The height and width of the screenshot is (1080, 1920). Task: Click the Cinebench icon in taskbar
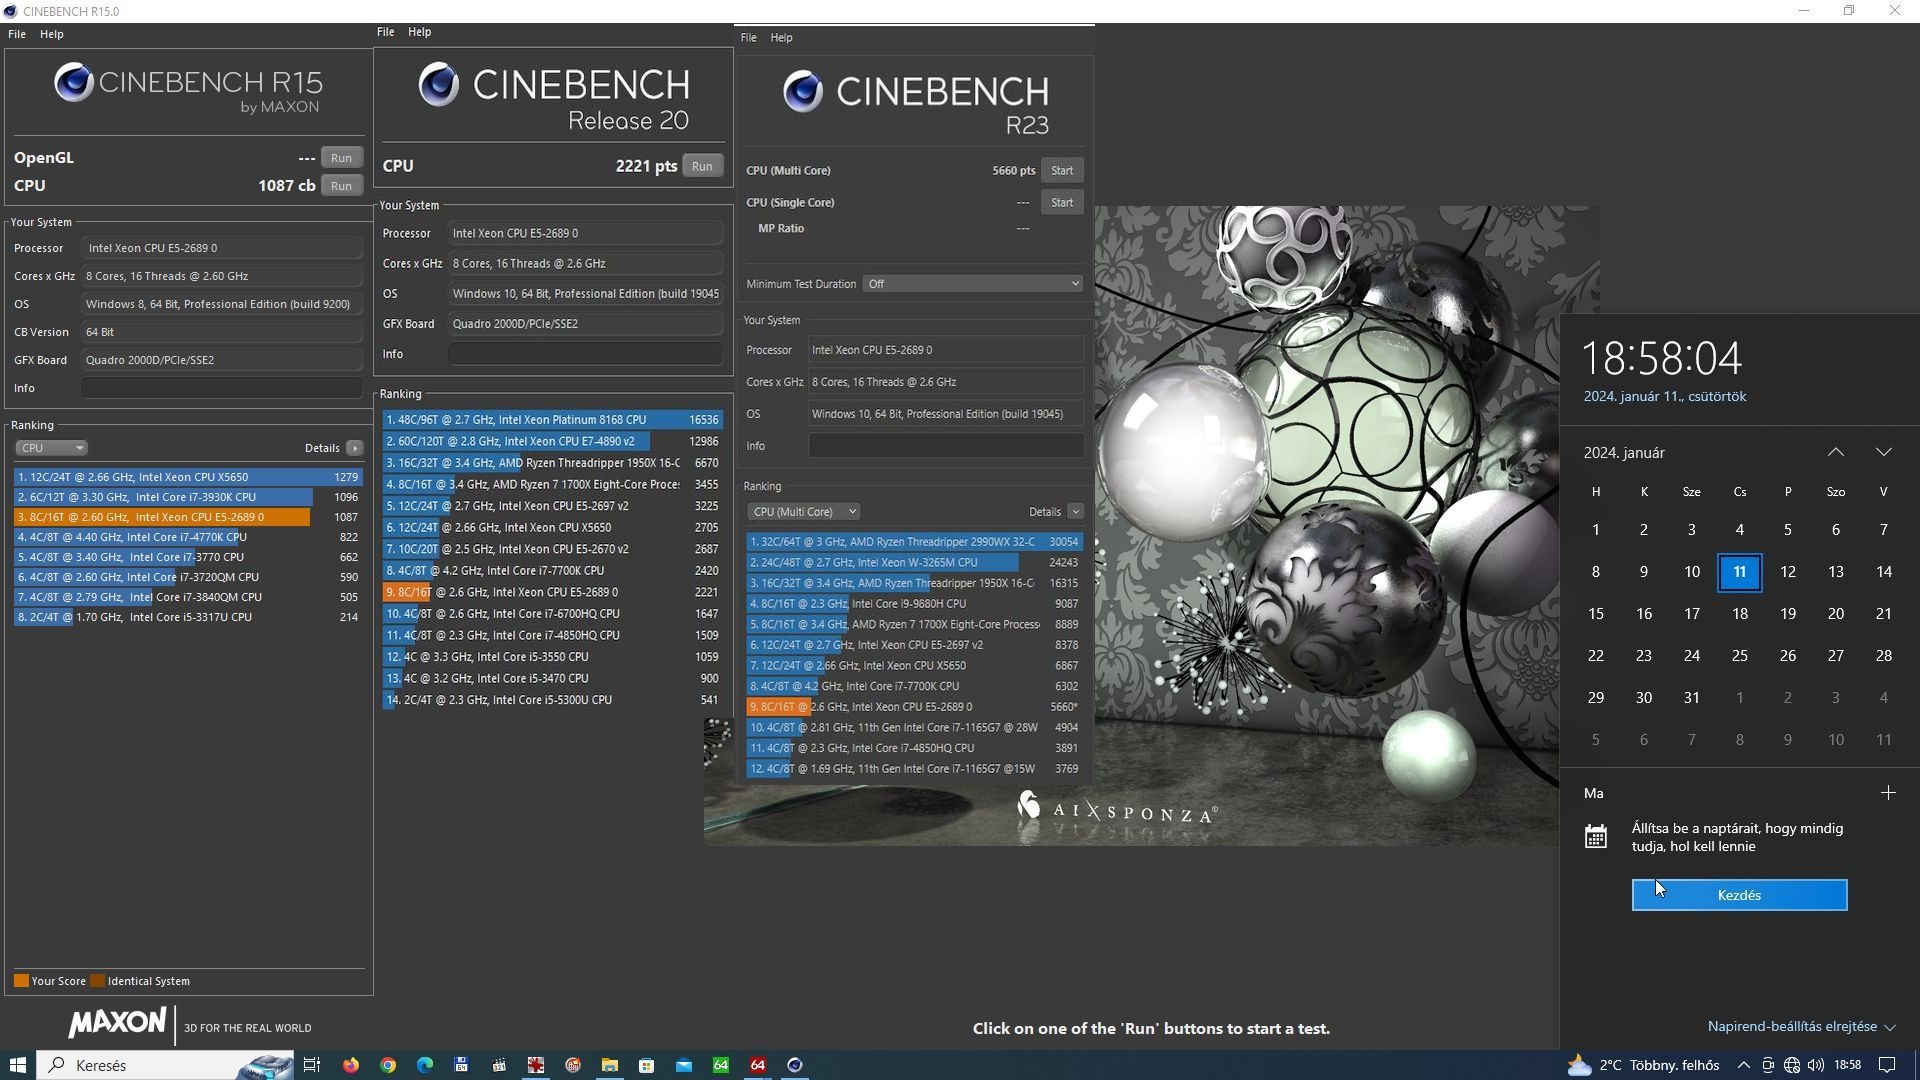(795, 1065)
